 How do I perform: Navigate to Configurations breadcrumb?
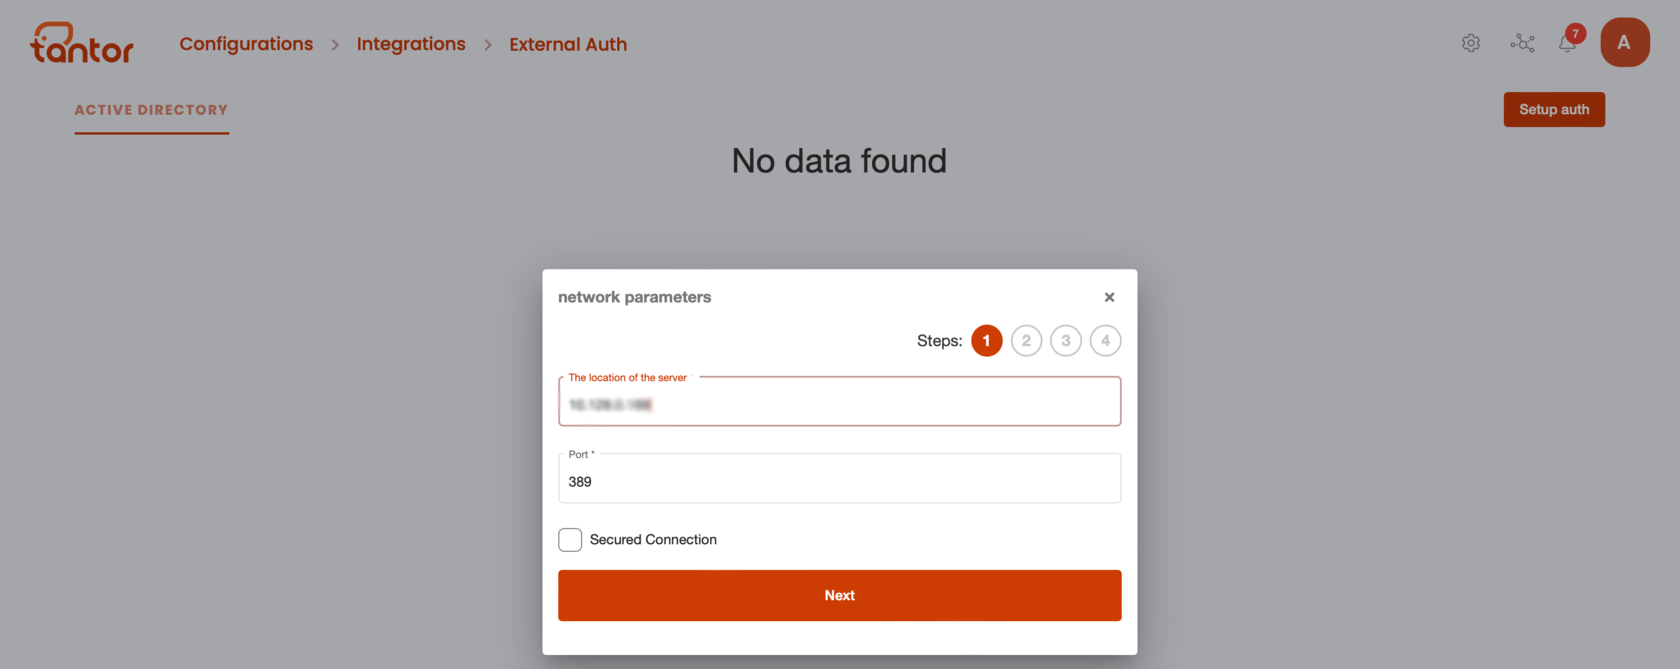(246, 44)
